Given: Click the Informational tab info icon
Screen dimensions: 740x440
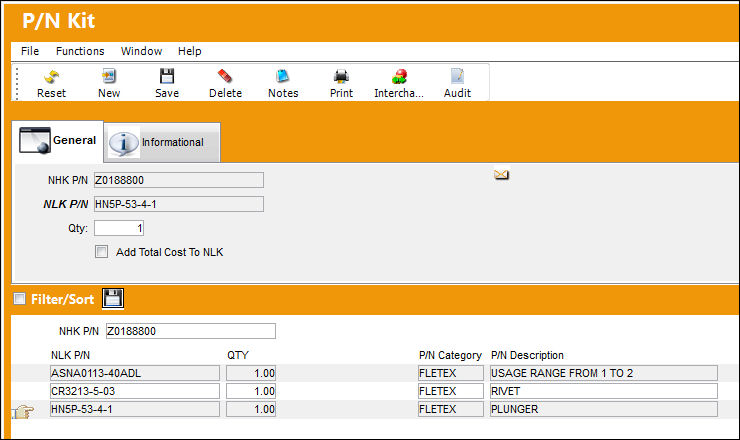Looking at the screenshot, I should pyautogui.click(x=124, y=142).
